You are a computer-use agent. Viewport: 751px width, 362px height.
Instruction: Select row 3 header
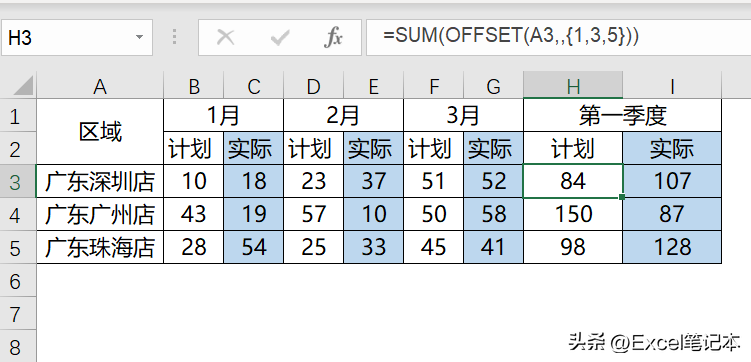pos(18,181)
